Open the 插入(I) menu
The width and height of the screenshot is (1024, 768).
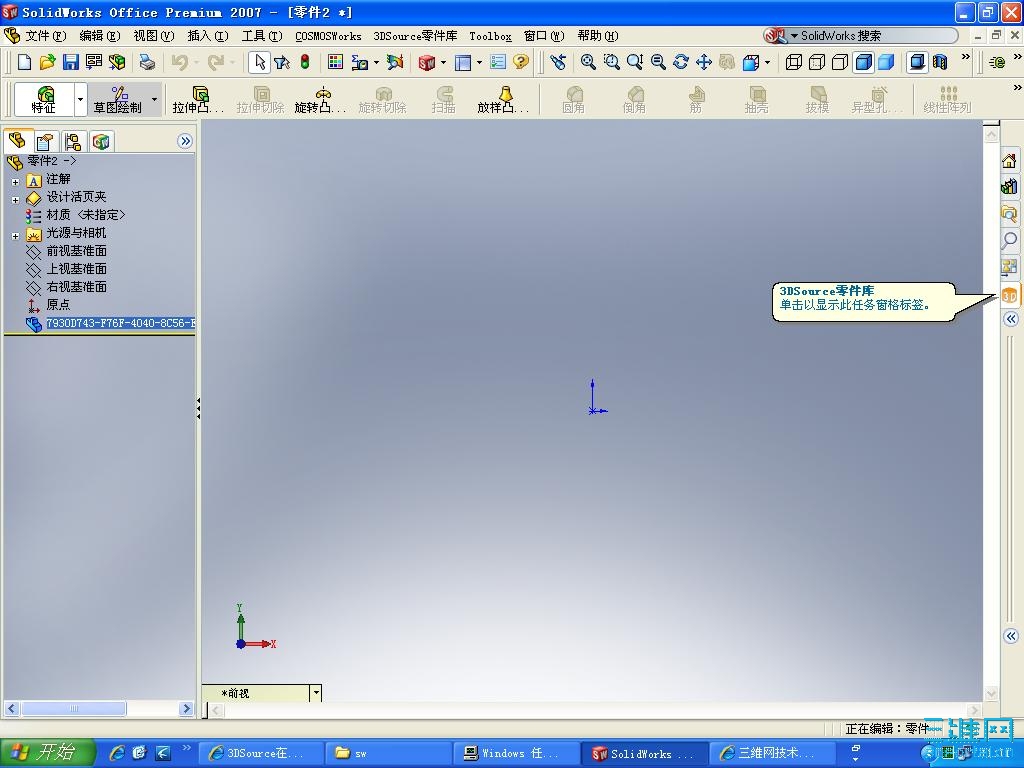tap(208, 36)
